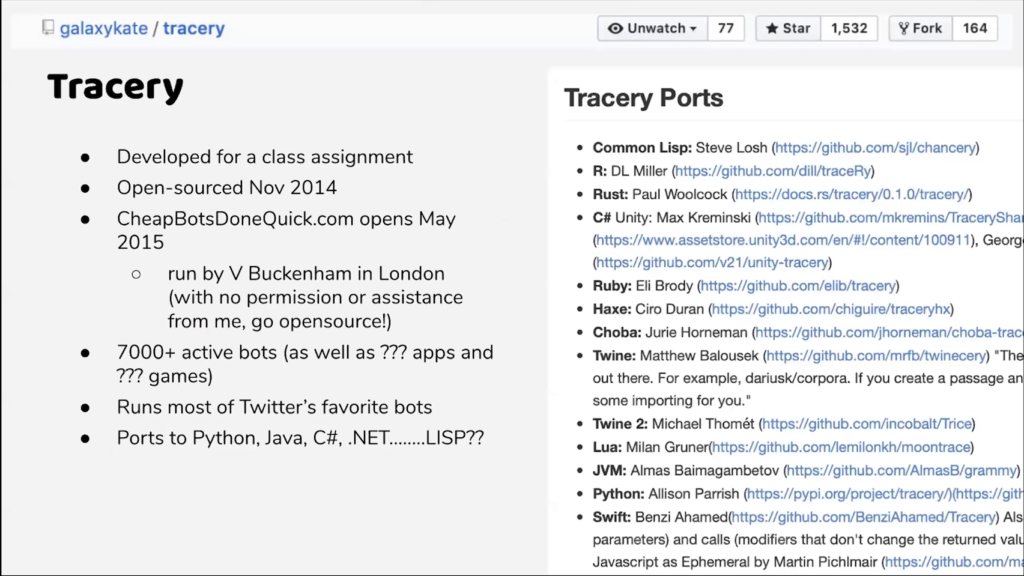Screen dimensions: 1024x576
Task: Click 'Developed for a class assignment' bullet
Action: coord(264,157)
